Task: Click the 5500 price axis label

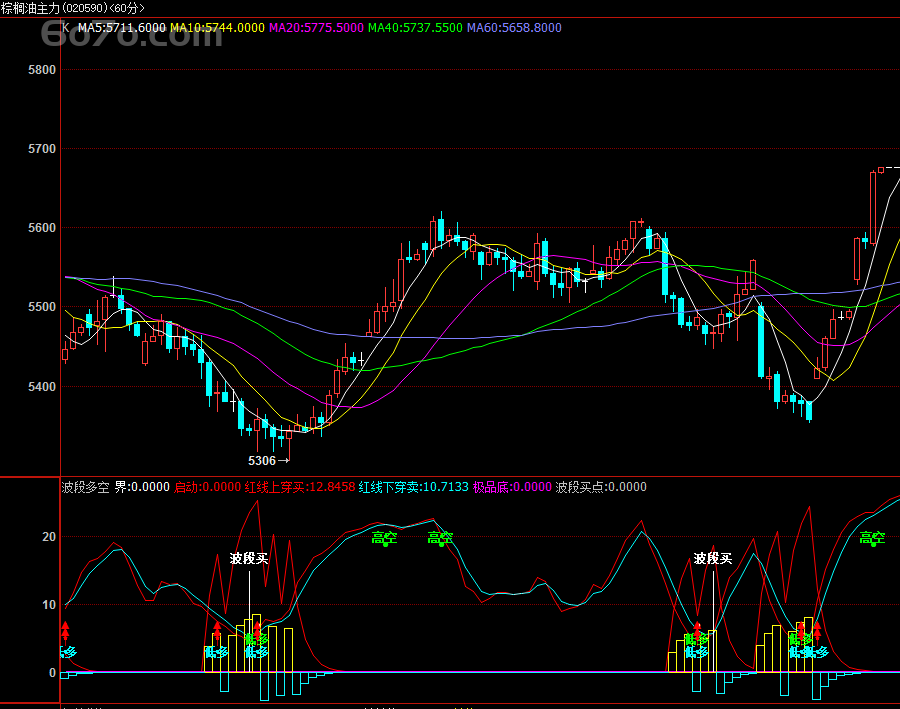Action: pos(42,307)
